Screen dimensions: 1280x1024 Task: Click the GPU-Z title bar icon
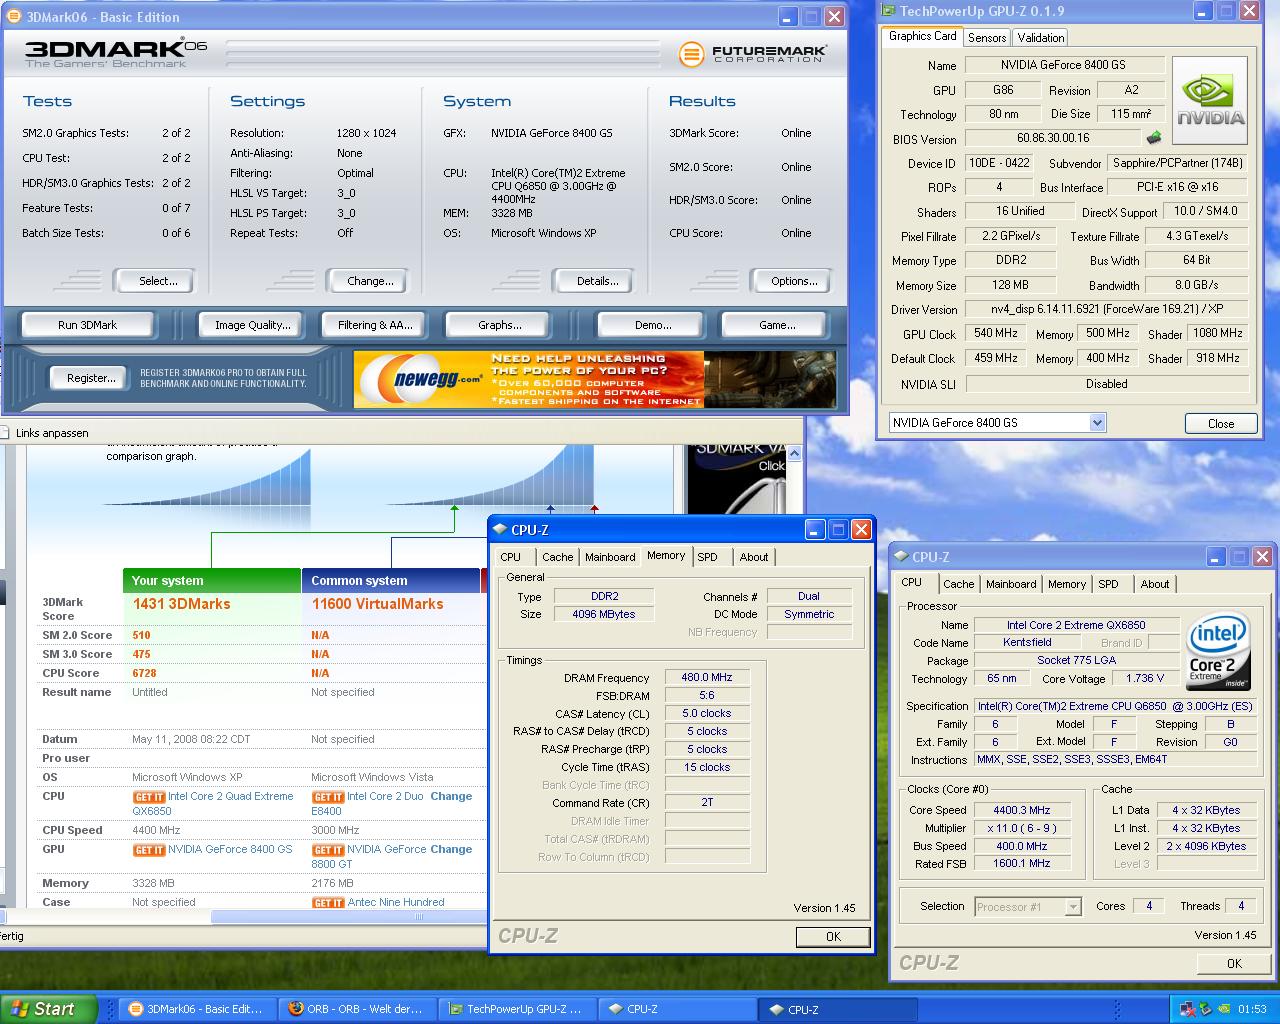coord(889,12)
